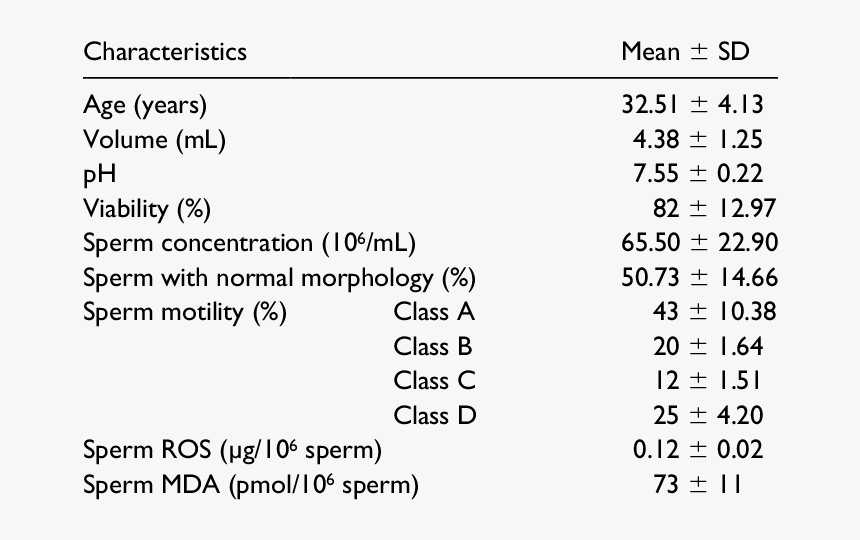Select the value 82 ± 12.97

[714, 208]
